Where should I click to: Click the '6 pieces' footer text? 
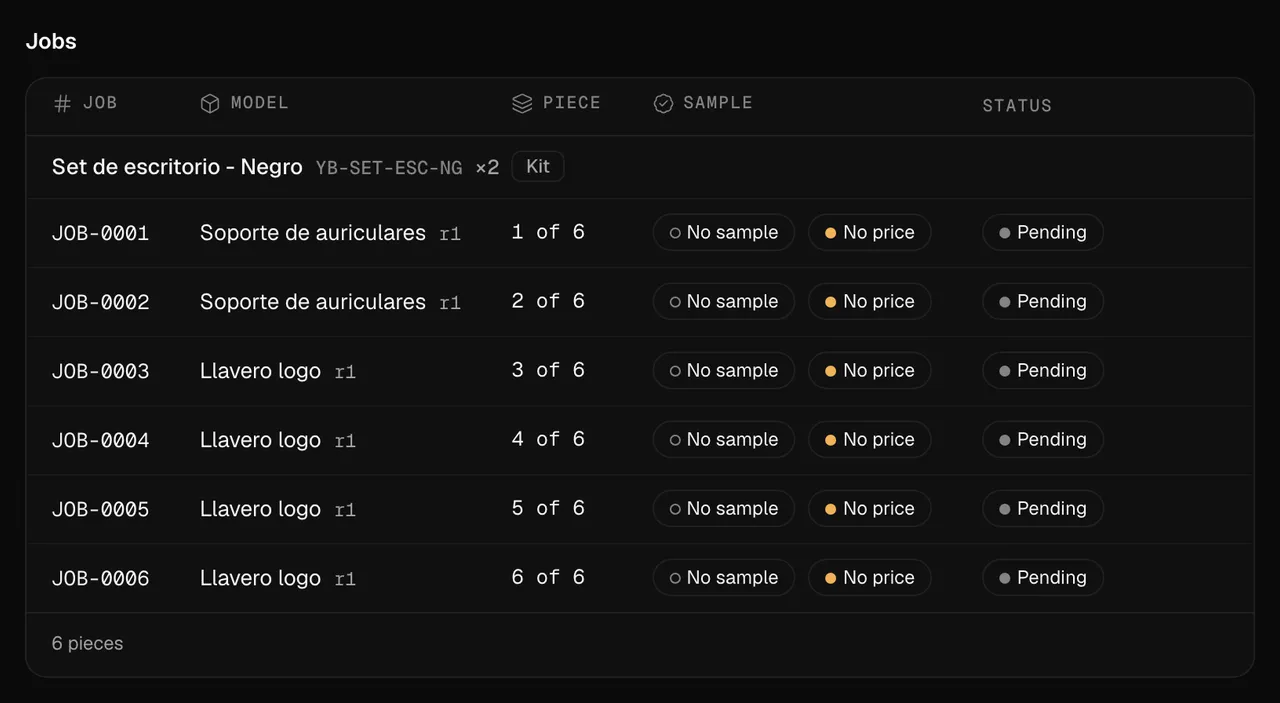click(x=88, y=643)
